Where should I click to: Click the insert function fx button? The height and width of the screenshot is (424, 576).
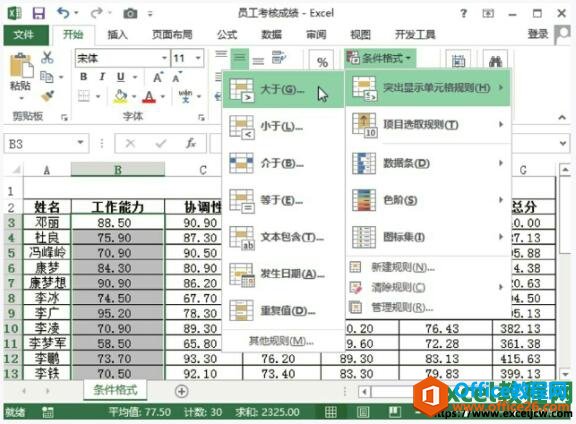point(191,143)
